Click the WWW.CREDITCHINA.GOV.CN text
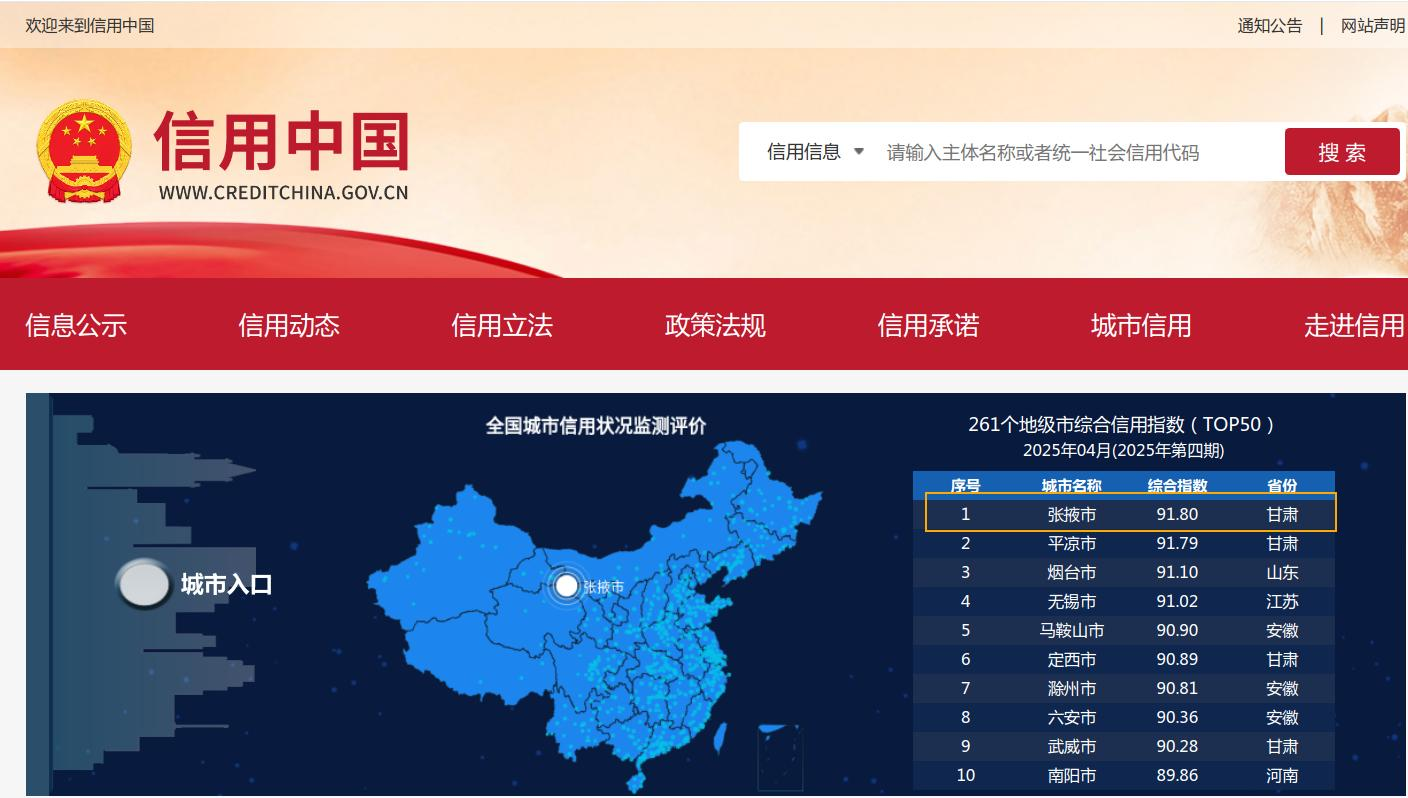The image size is (1408, 798). tap(283, 193)
